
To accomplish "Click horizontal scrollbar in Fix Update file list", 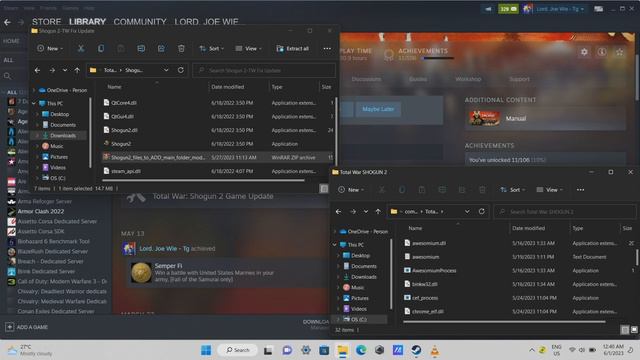I will click(x=203, y=180).
